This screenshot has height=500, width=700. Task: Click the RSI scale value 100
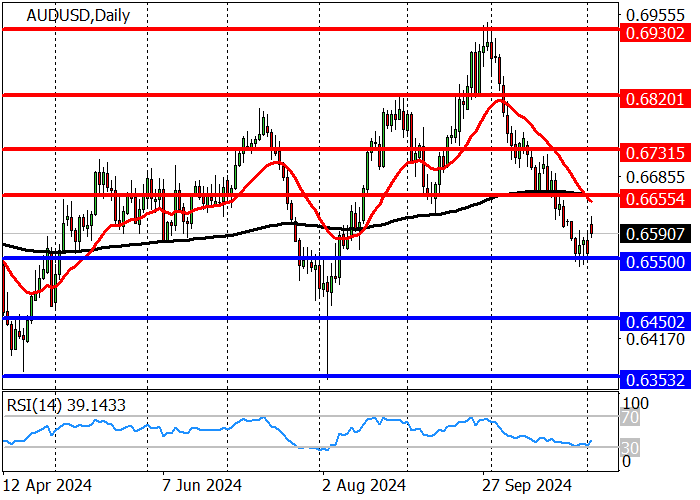635,404
